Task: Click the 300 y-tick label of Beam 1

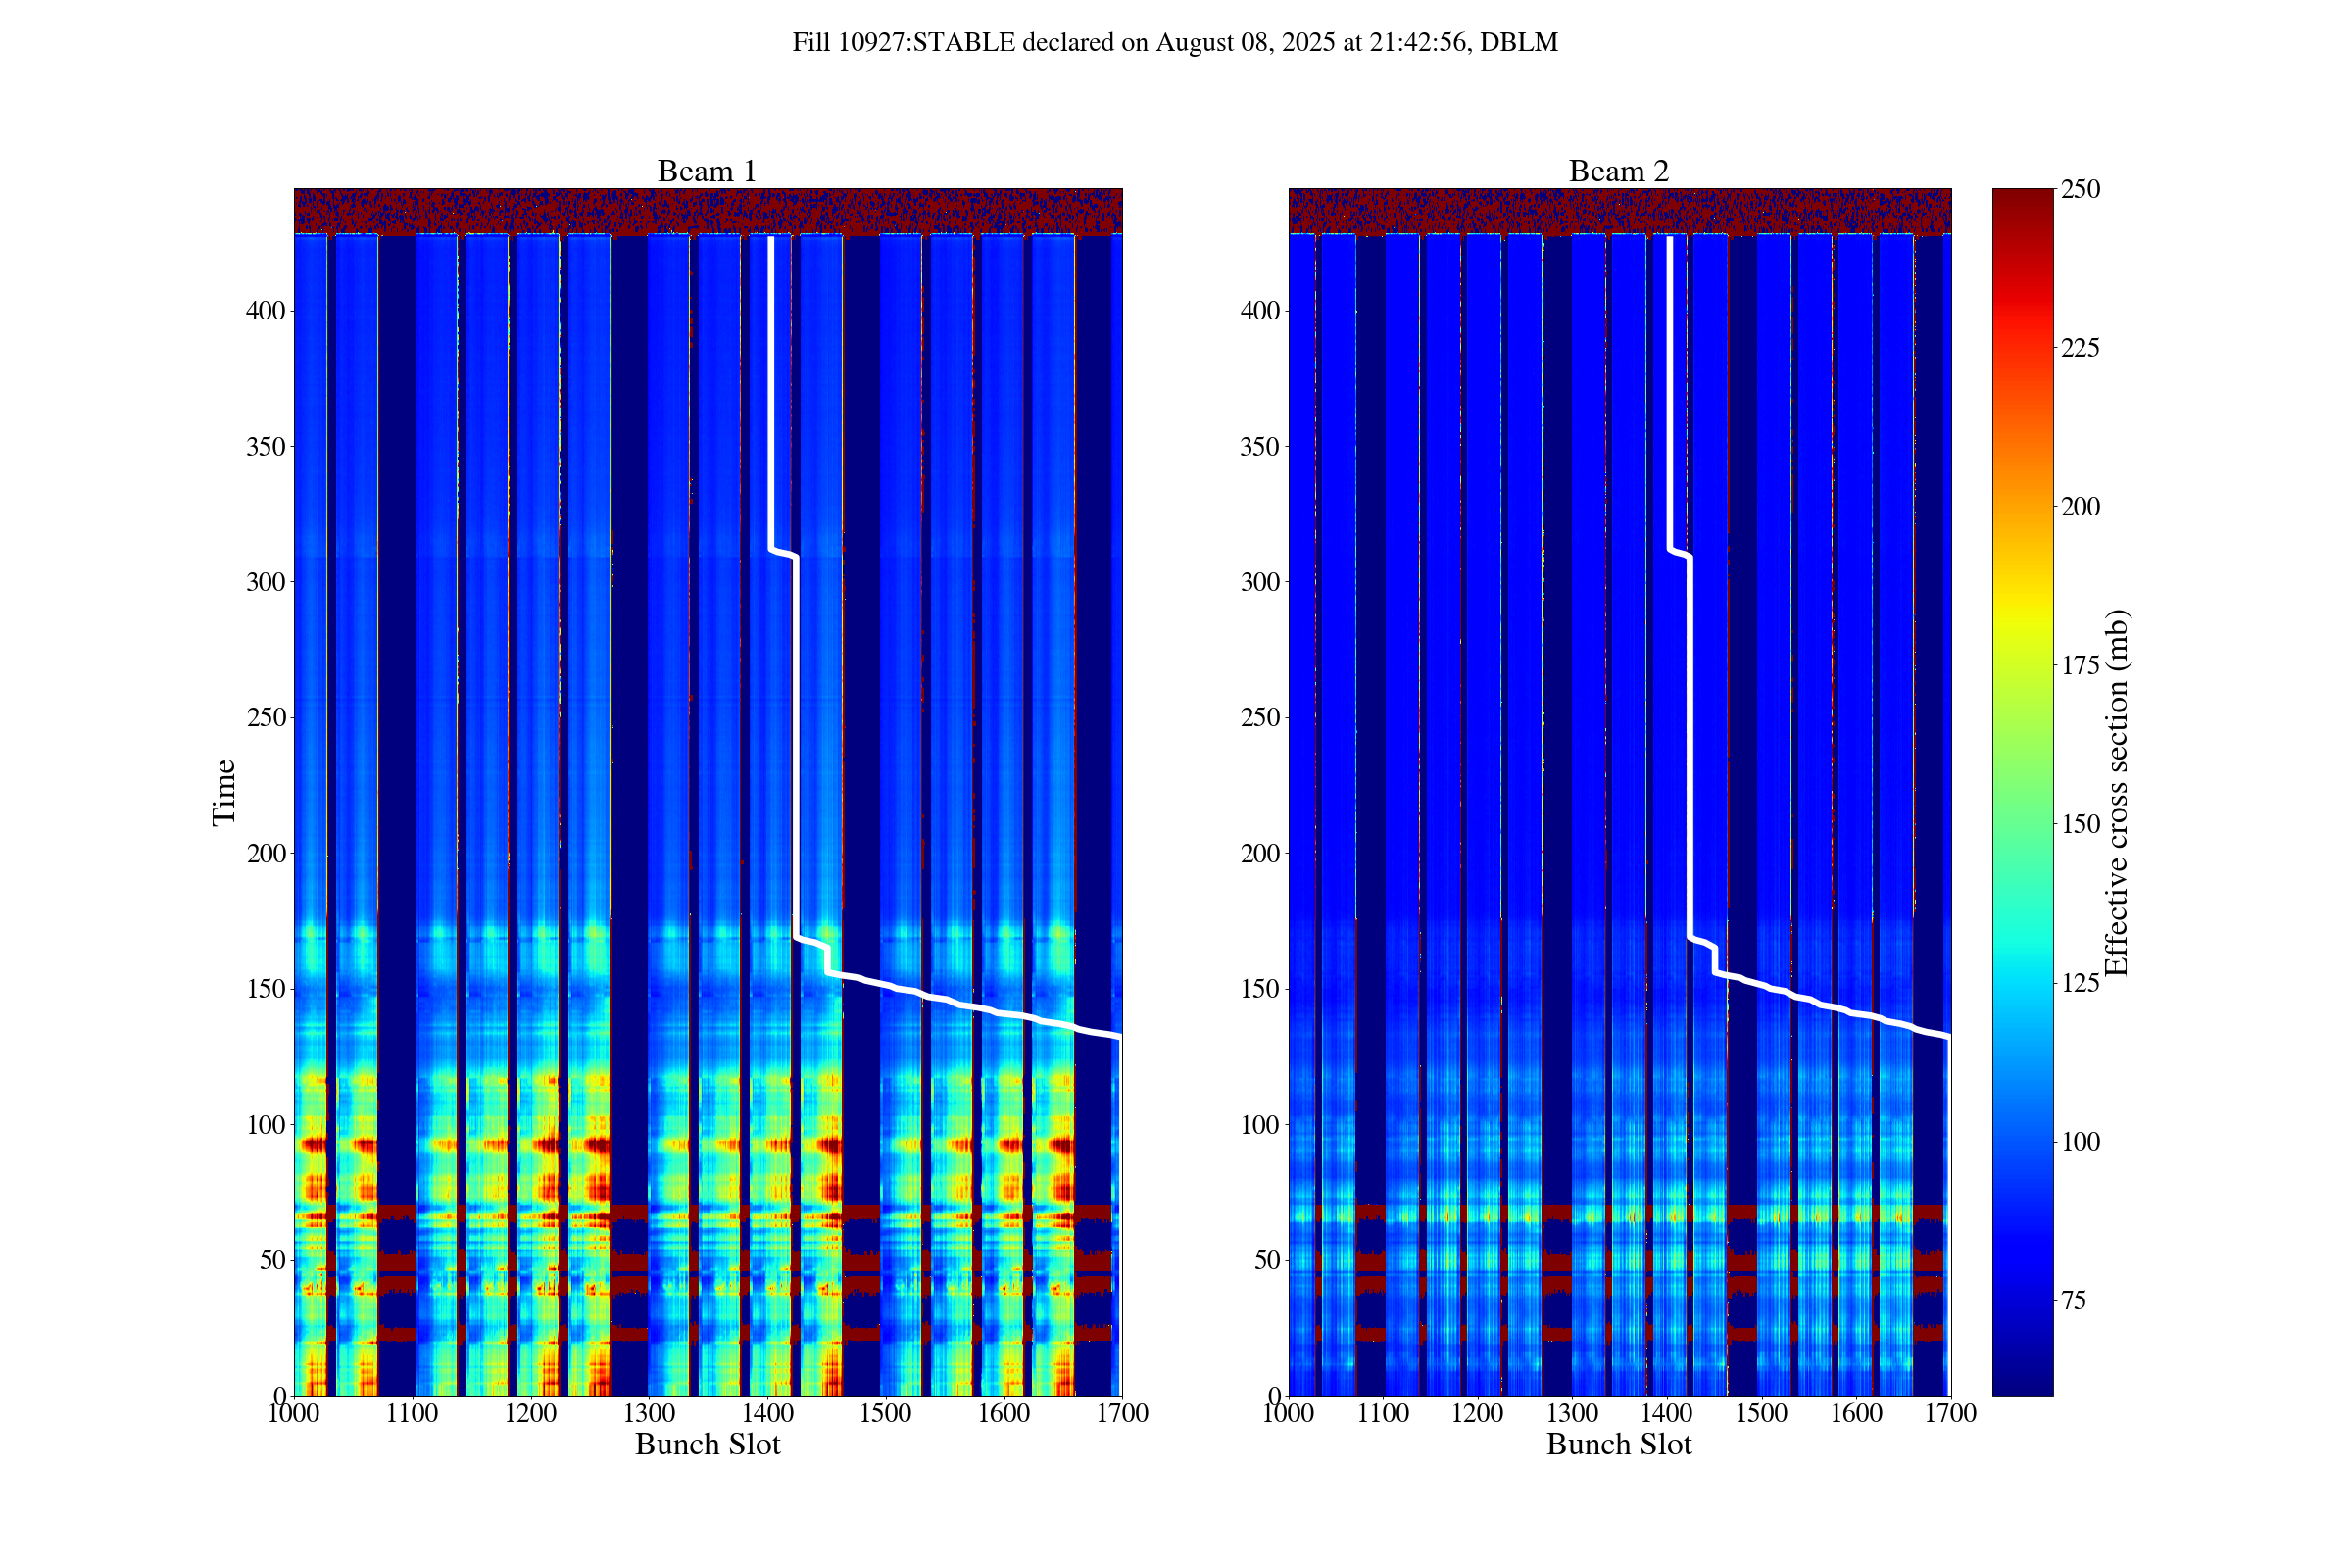Action: pyautogui.click(x=266, y=582)
